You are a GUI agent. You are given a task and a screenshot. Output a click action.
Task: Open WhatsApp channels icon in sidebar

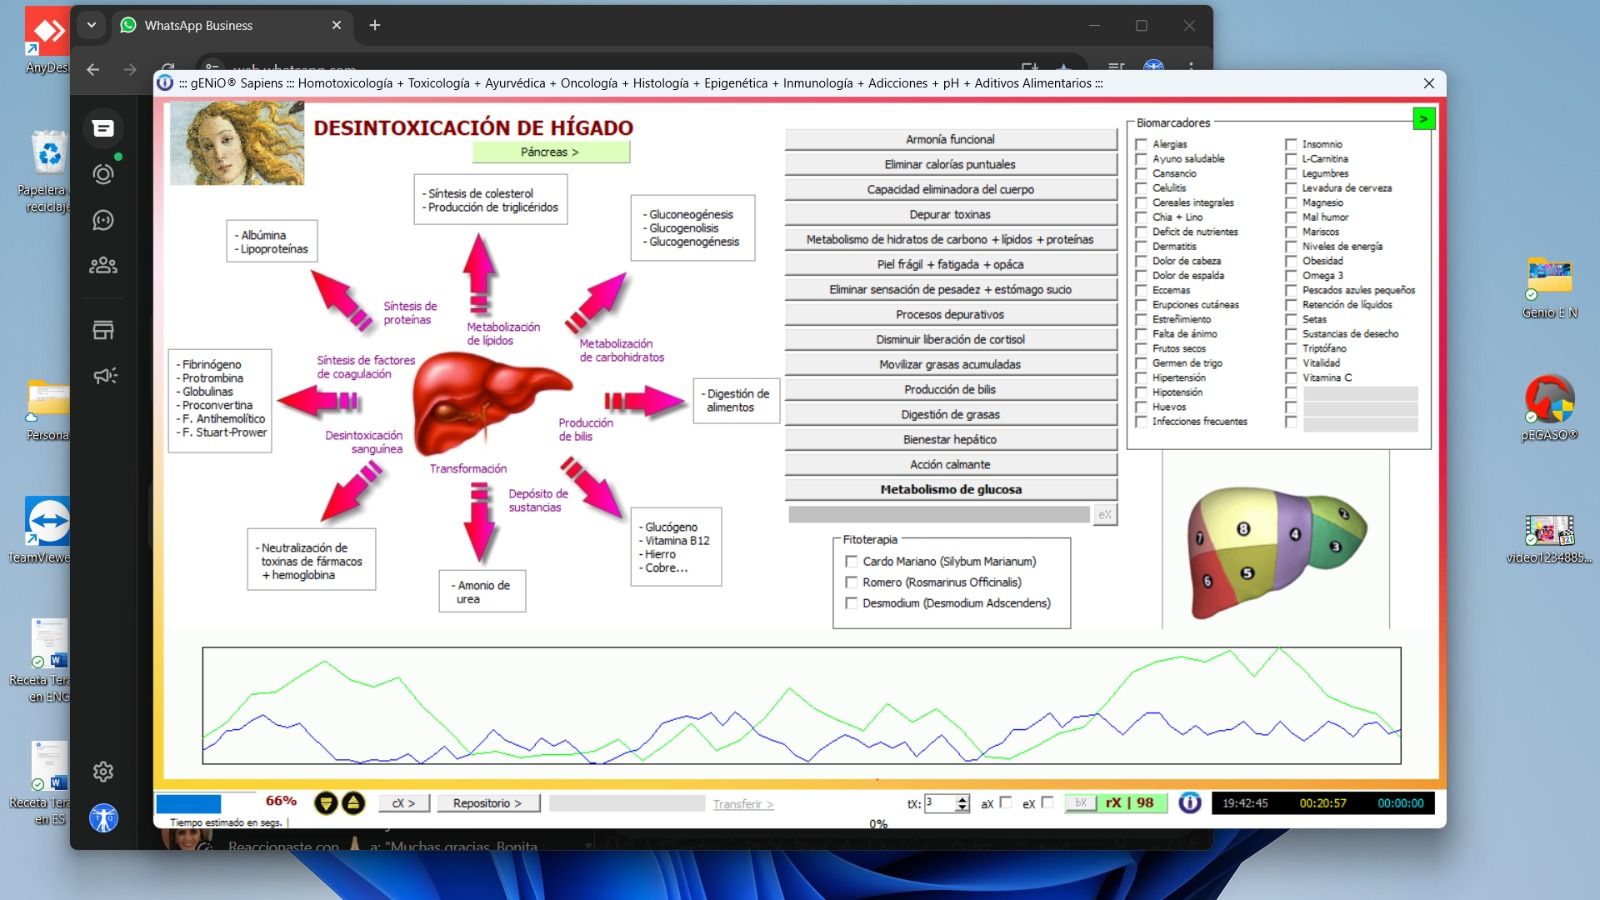pos(103,220)
